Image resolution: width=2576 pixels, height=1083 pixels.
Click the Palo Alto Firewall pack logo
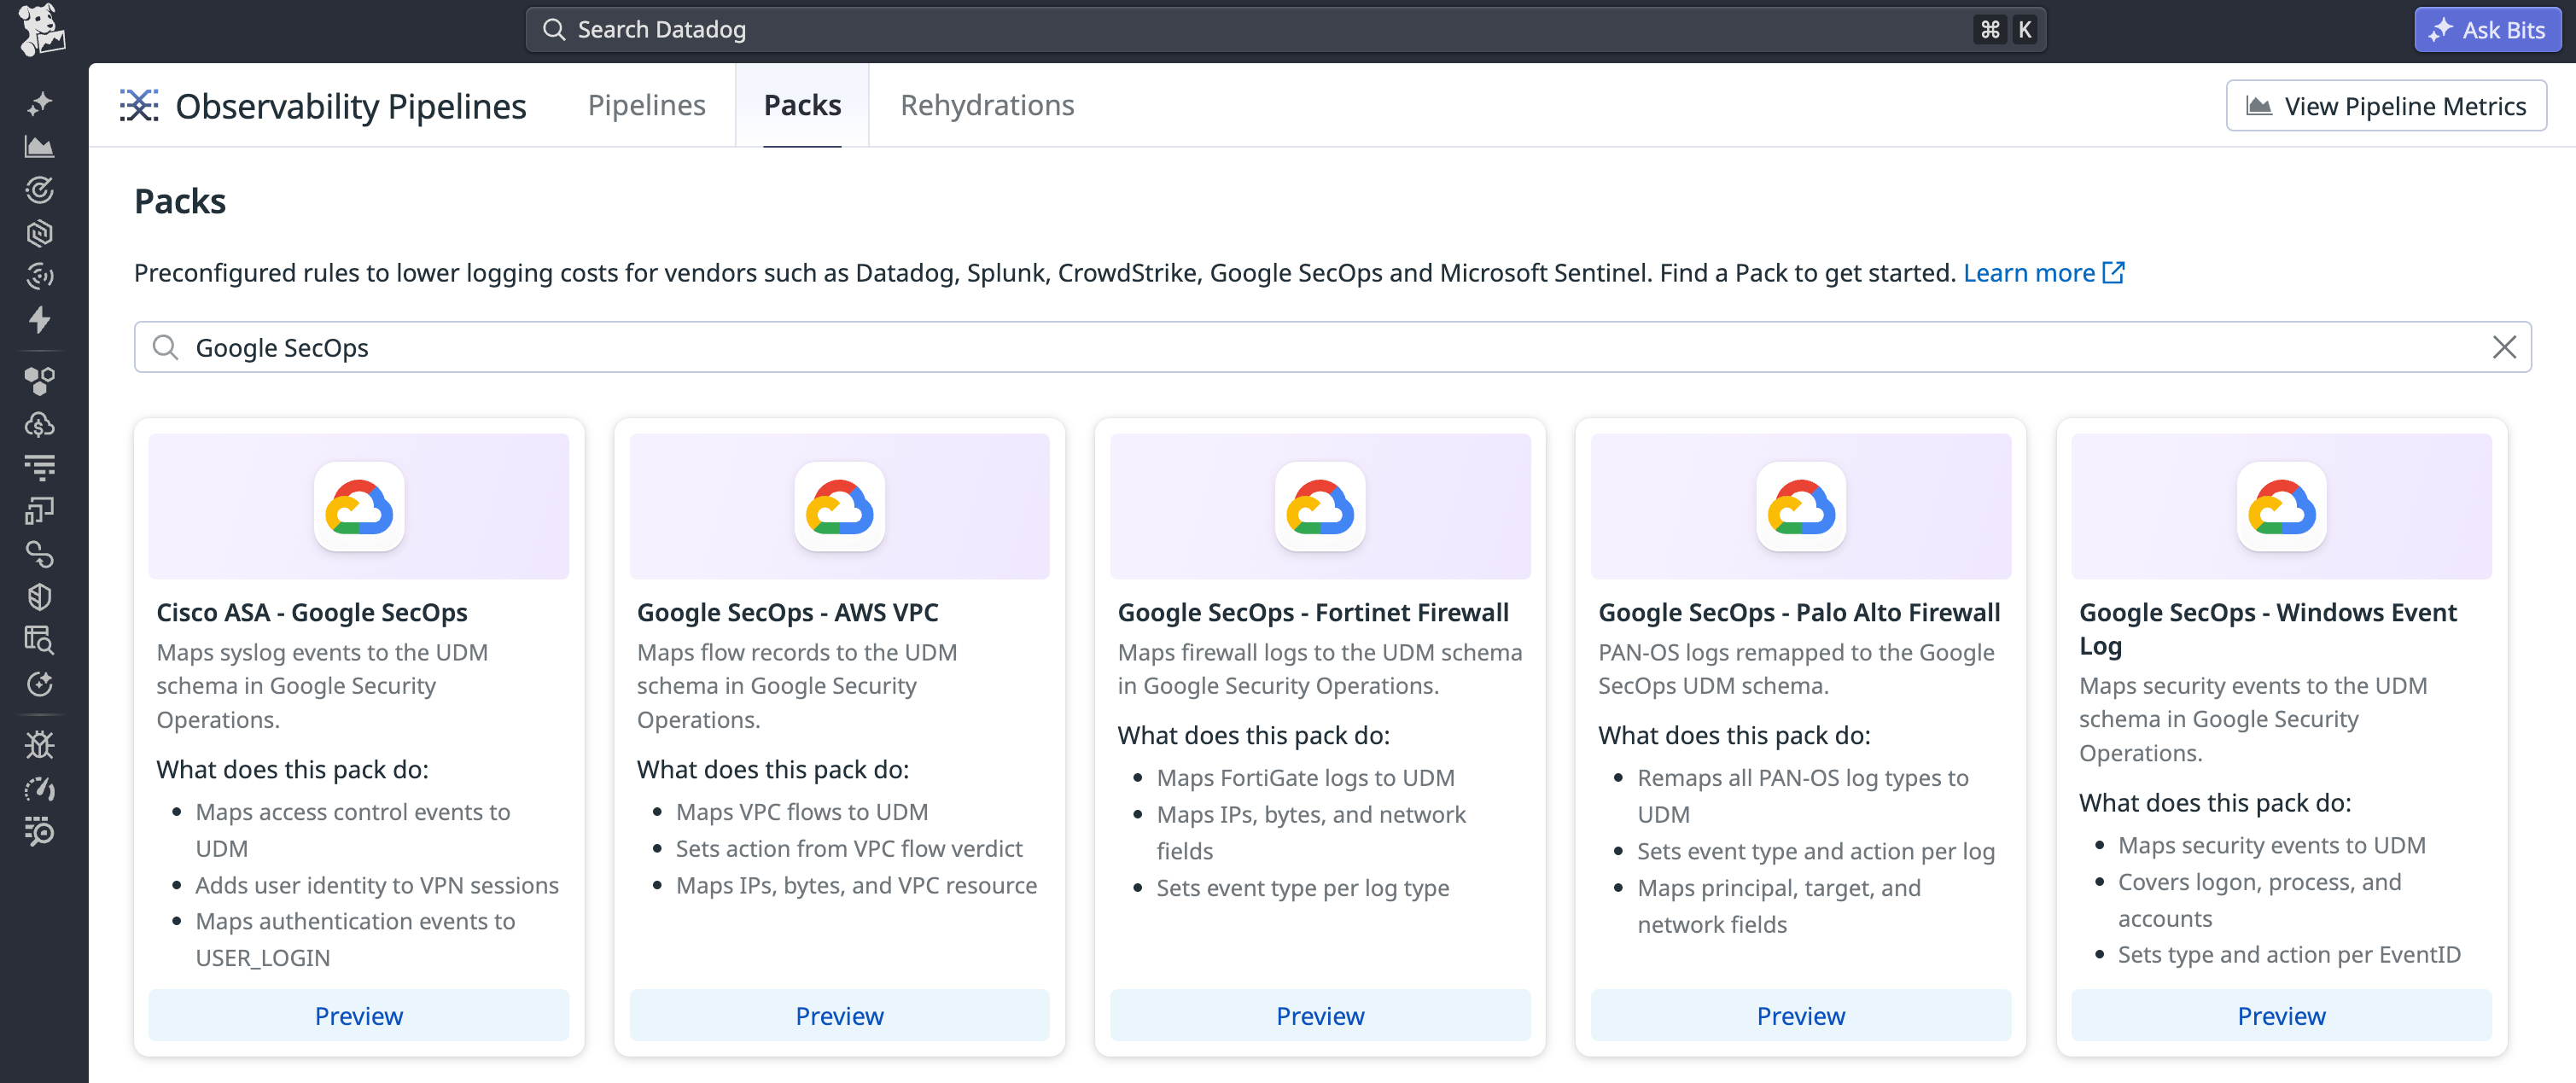click(1801, 507)
